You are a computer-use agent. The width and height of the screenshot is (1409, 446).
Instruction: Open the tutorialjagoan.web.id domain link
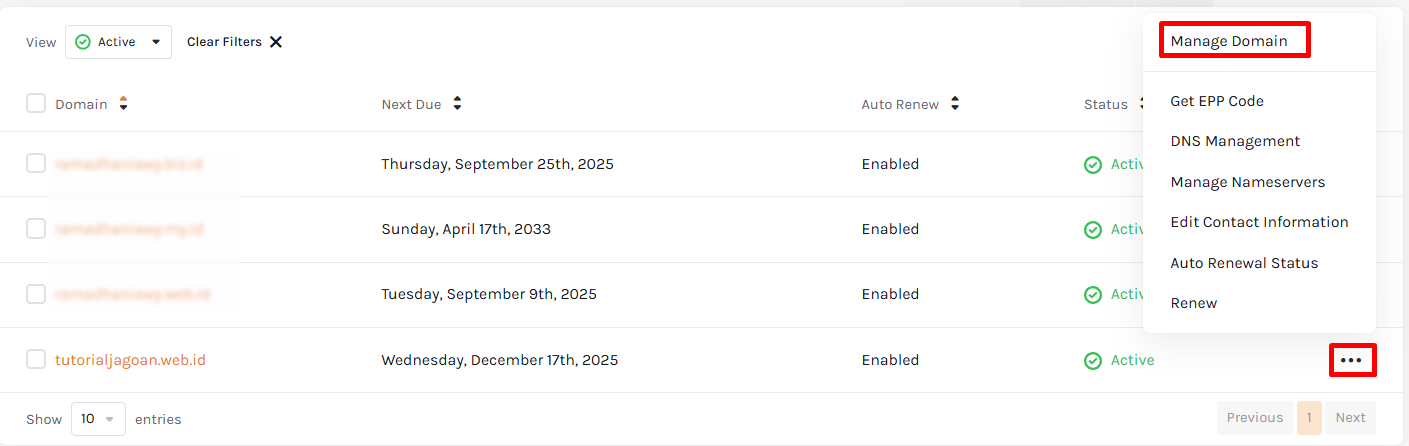coord(130,360)
